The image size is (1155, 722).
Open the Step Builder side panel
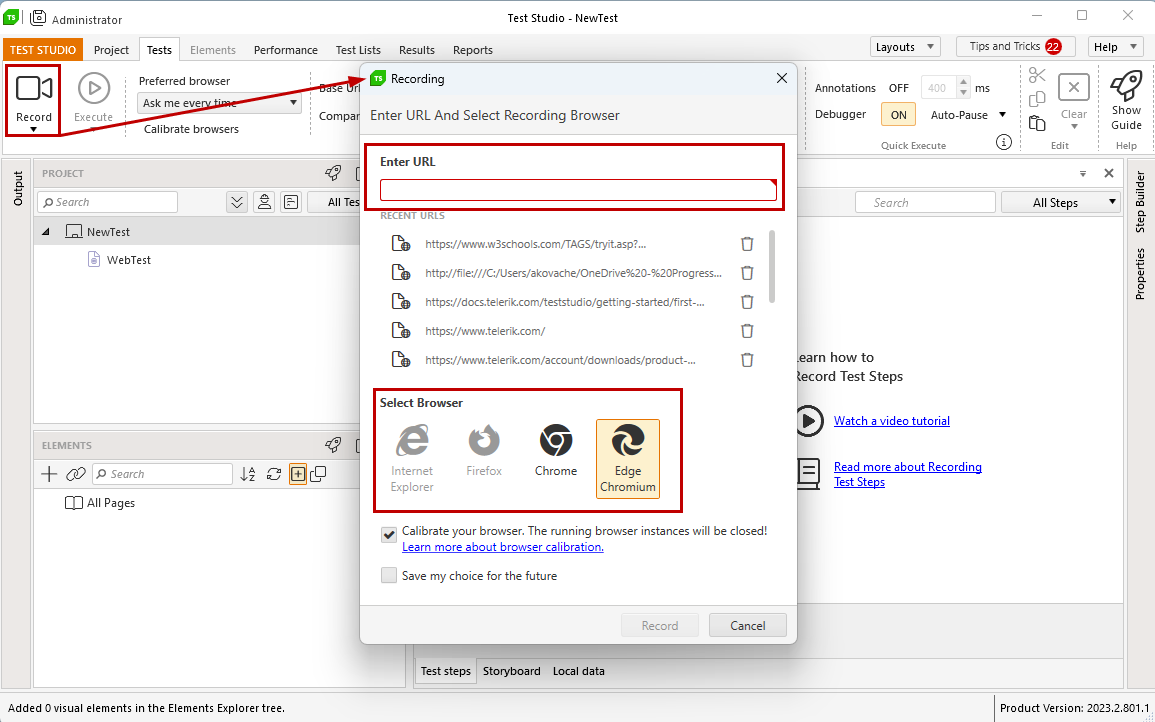[1140, 202]
